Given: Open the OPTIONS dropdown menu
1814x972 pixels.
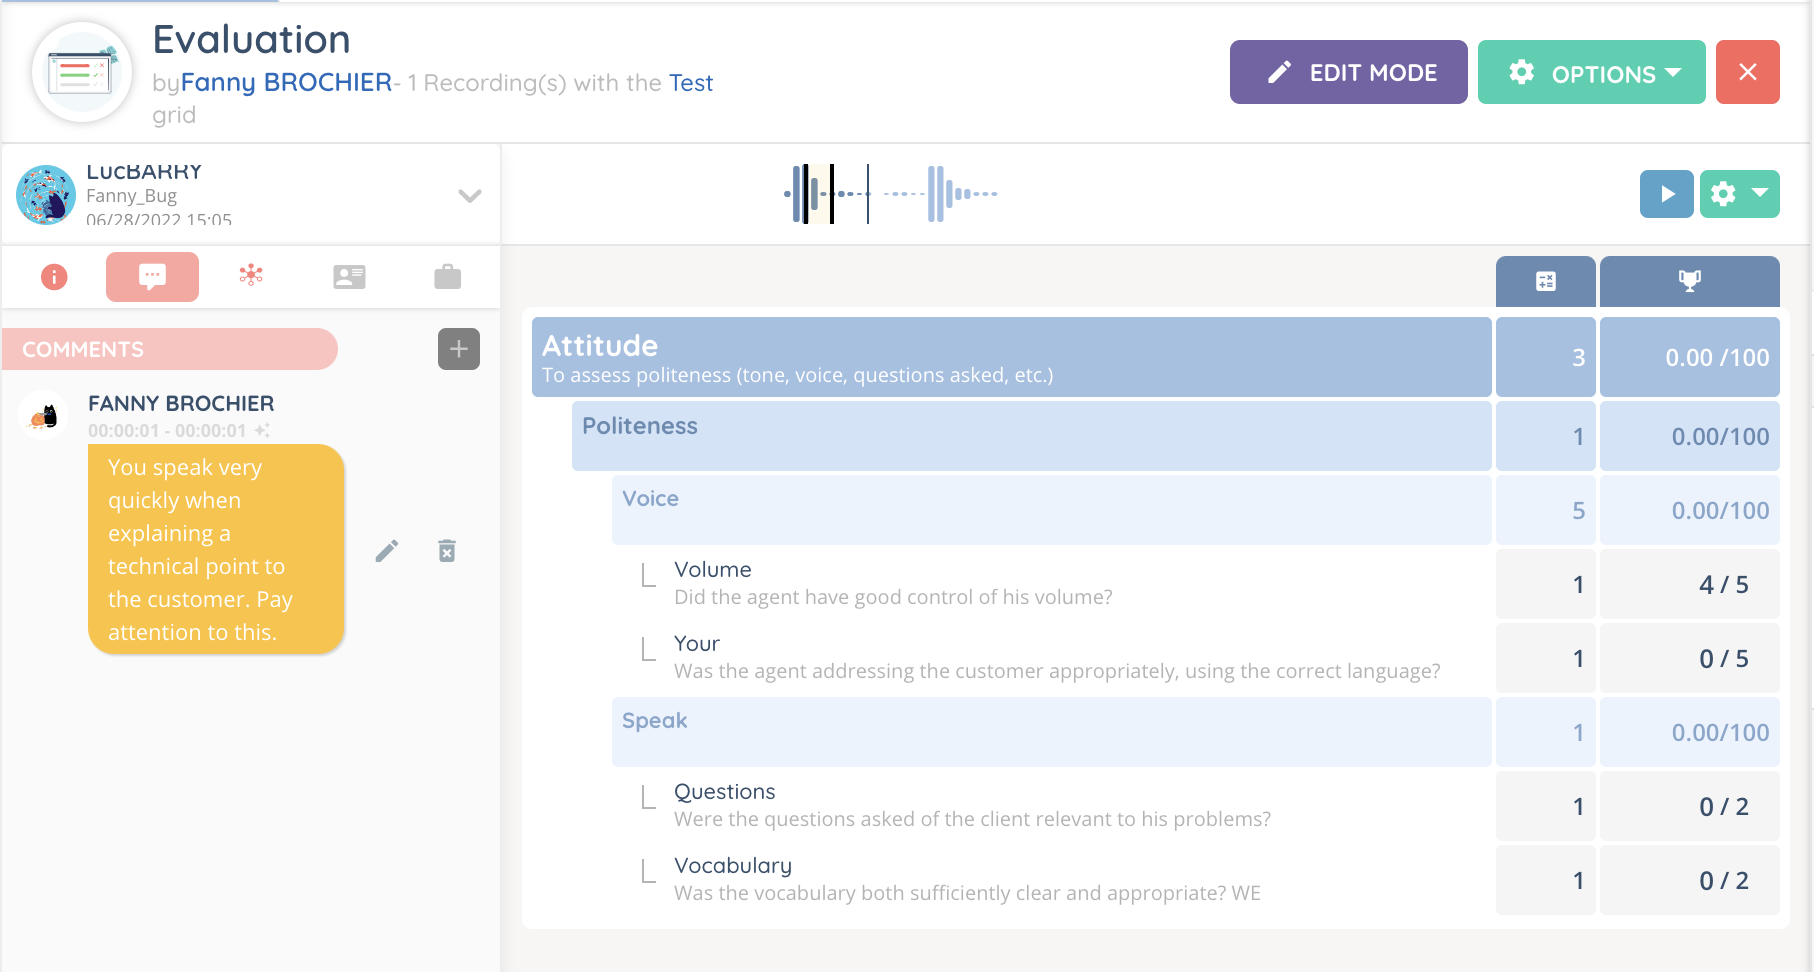Looking at the screenshot, I should click(1591, 73).
